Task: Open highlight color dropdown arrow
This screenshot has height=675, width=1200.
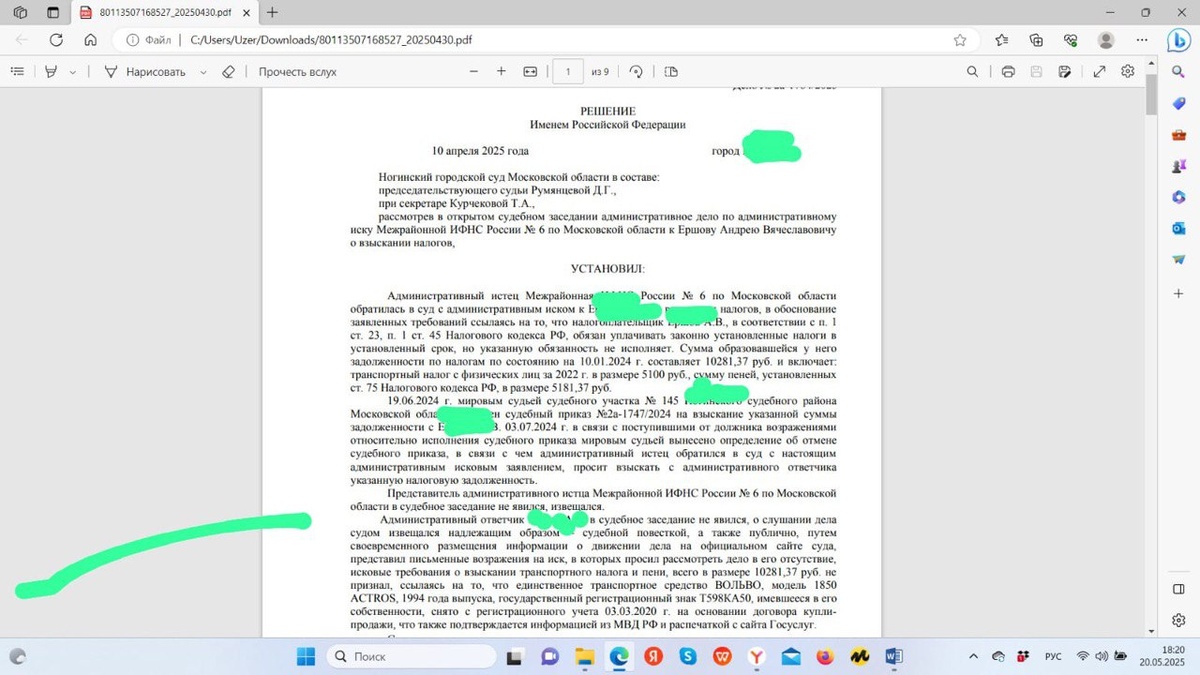Action: pyautogui.click(x=71, y=72)
